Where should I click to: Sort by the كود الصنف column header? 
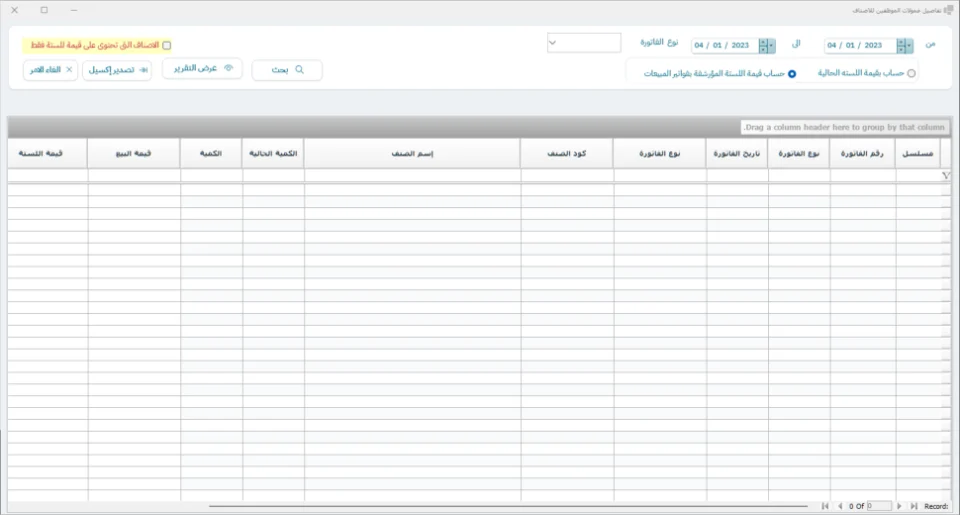(567, 153)
